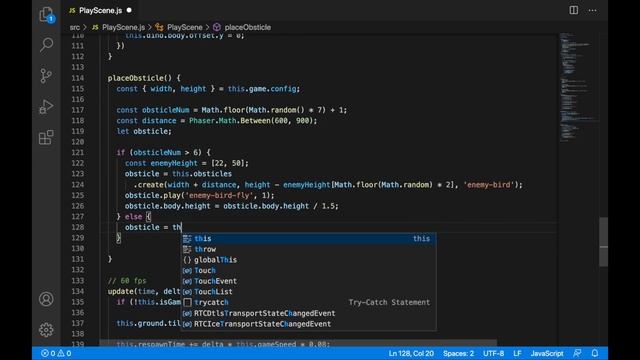Image resolution: width=640 pixels, height=360 pixels.
Task: Select the 'TouchEvent' suggestion
Action: click(x=309, y=281)
